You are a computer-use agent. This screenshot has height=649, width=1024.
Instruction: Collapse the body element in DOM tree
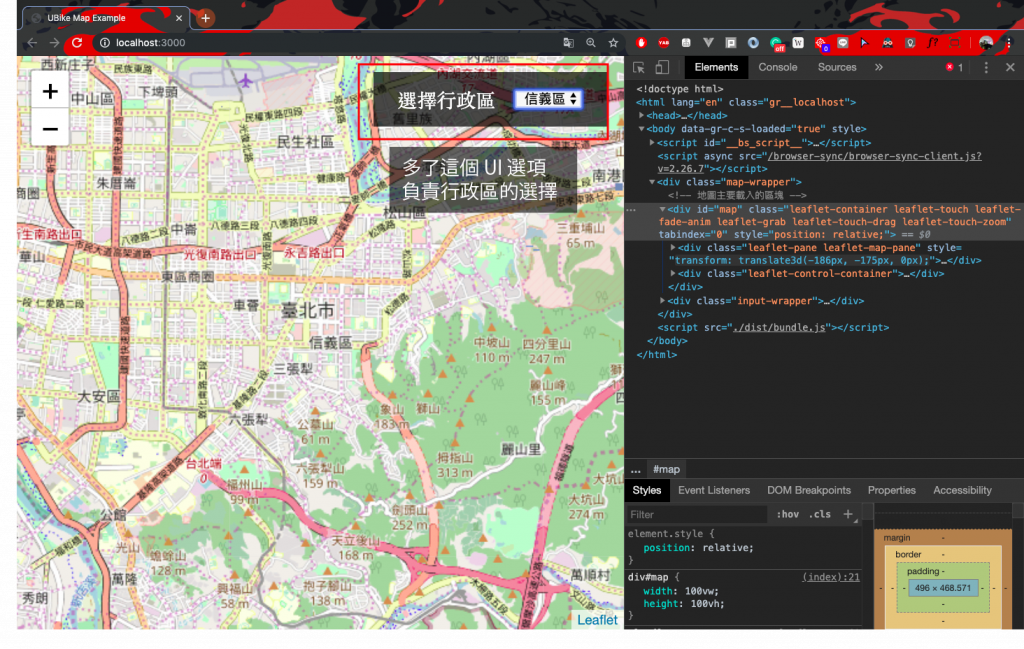(641, 129)
